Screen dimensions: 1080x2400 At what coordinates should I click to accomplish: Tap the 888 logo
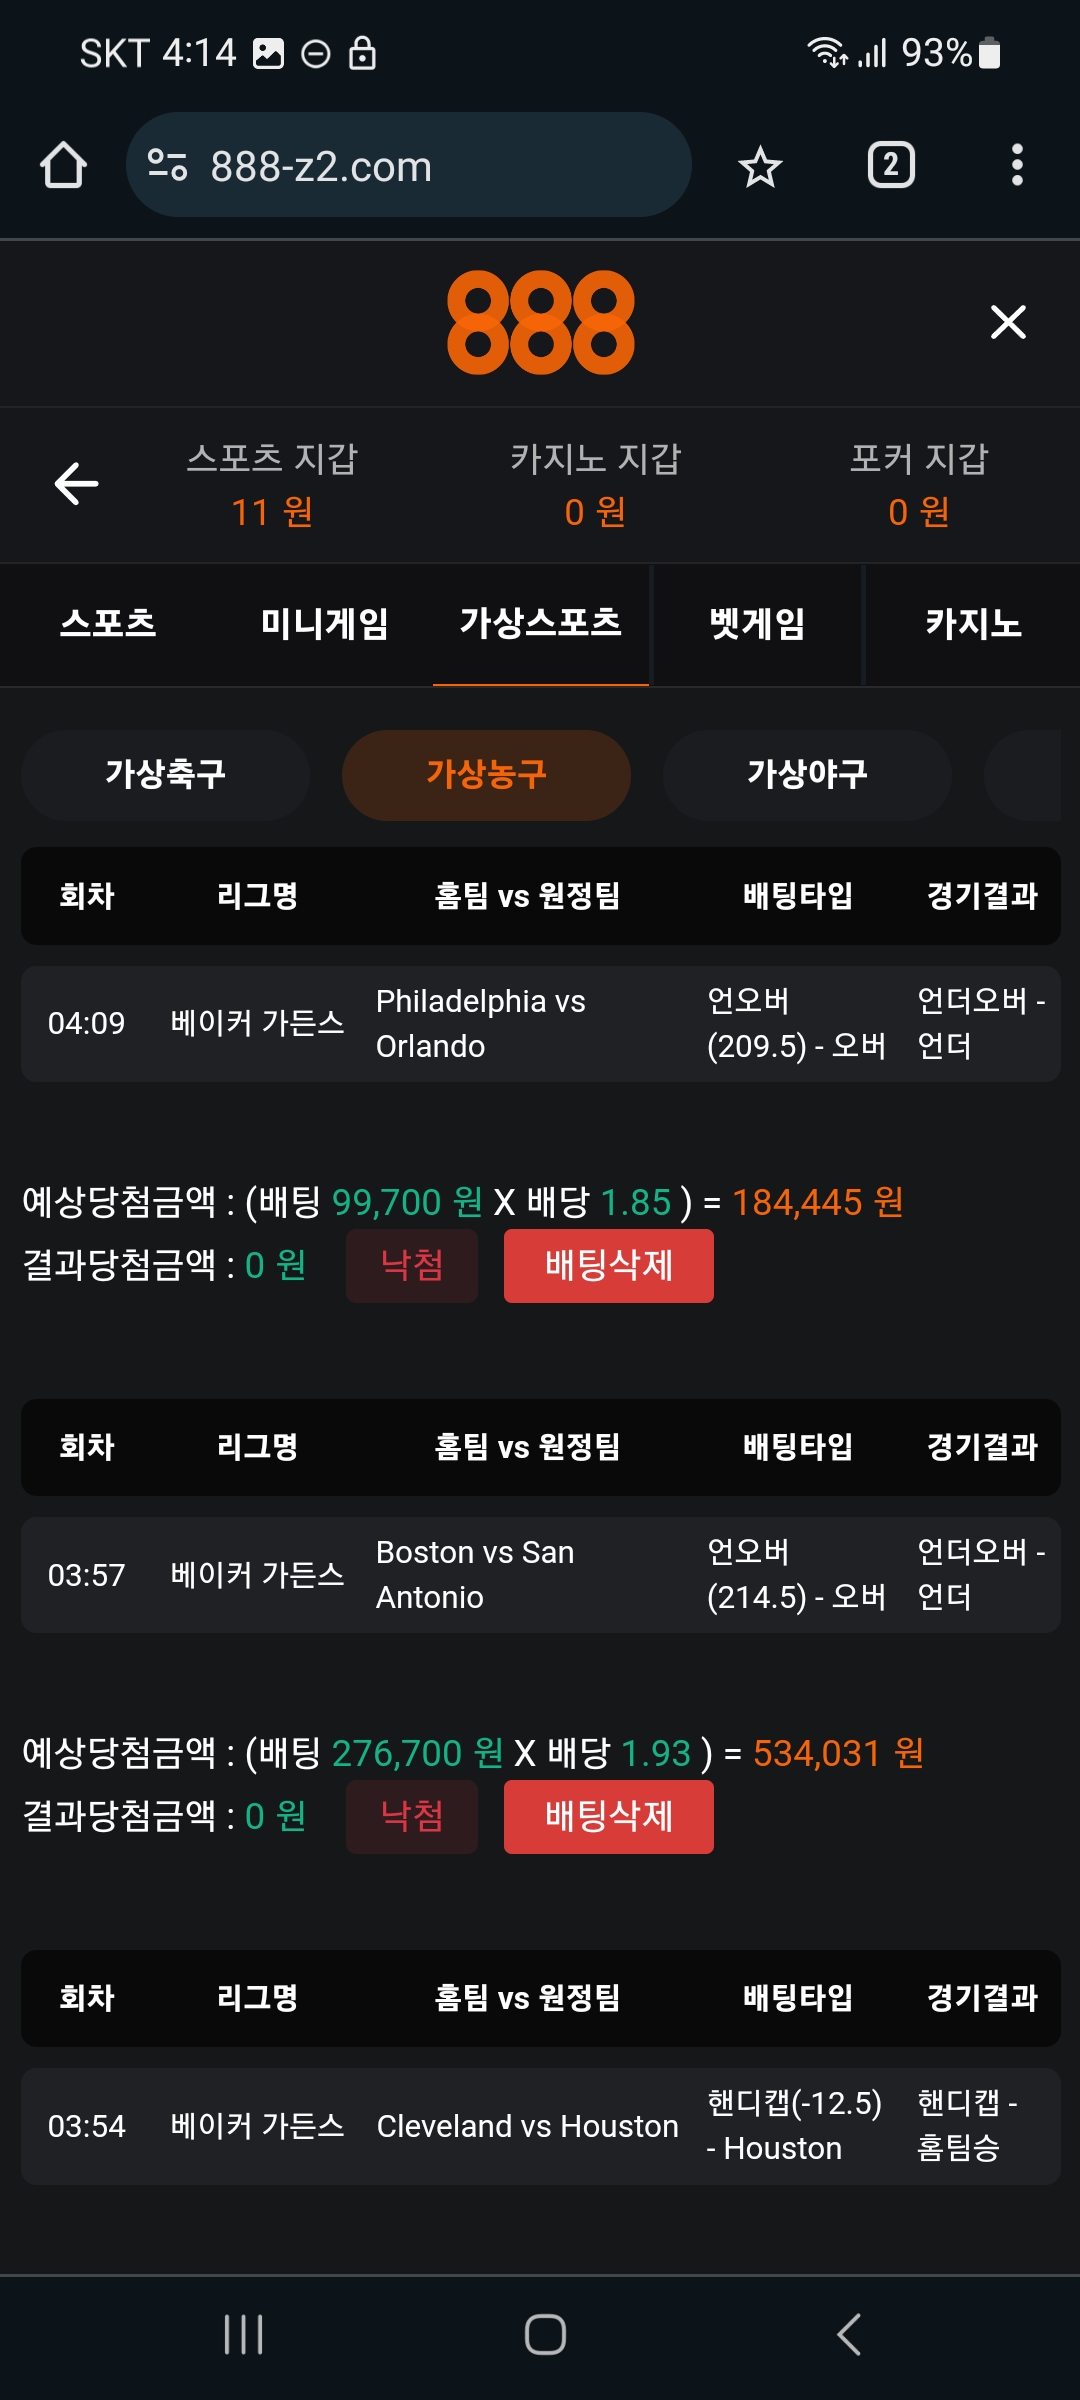pos(540,322)
